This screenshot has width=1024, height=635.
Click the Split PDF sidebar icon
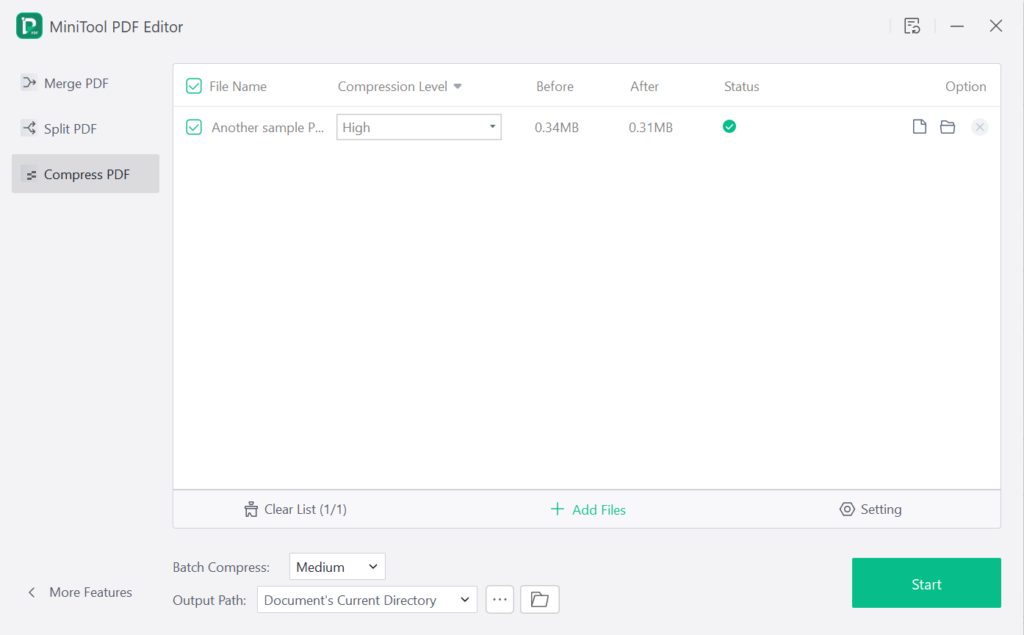[x=29, y=128]
